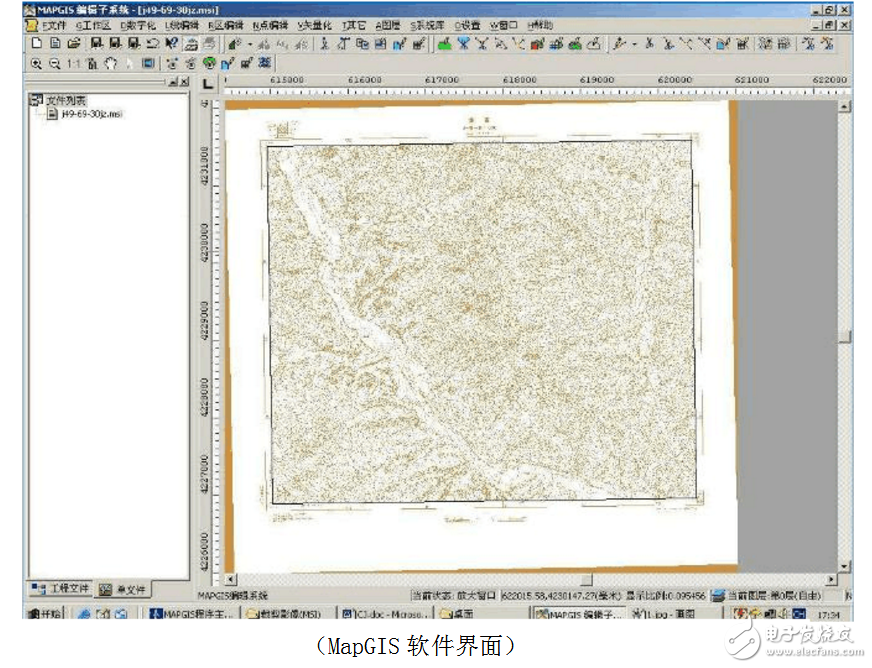Click the context help pointer icon

(x=171, y=43)
